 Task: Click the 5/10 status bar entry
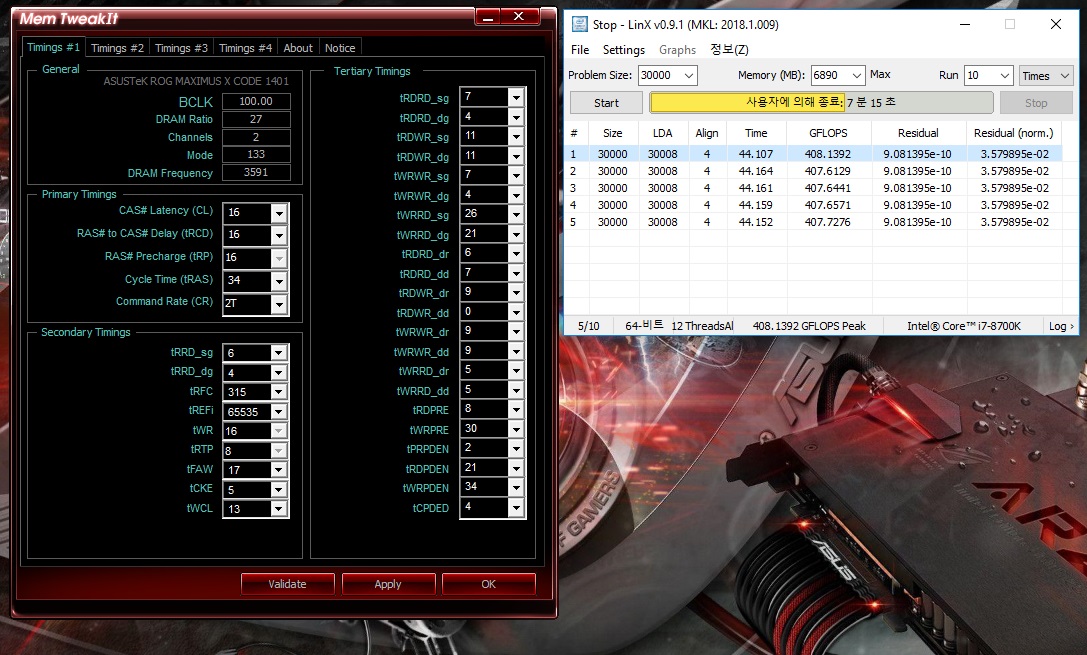[589, 326]
